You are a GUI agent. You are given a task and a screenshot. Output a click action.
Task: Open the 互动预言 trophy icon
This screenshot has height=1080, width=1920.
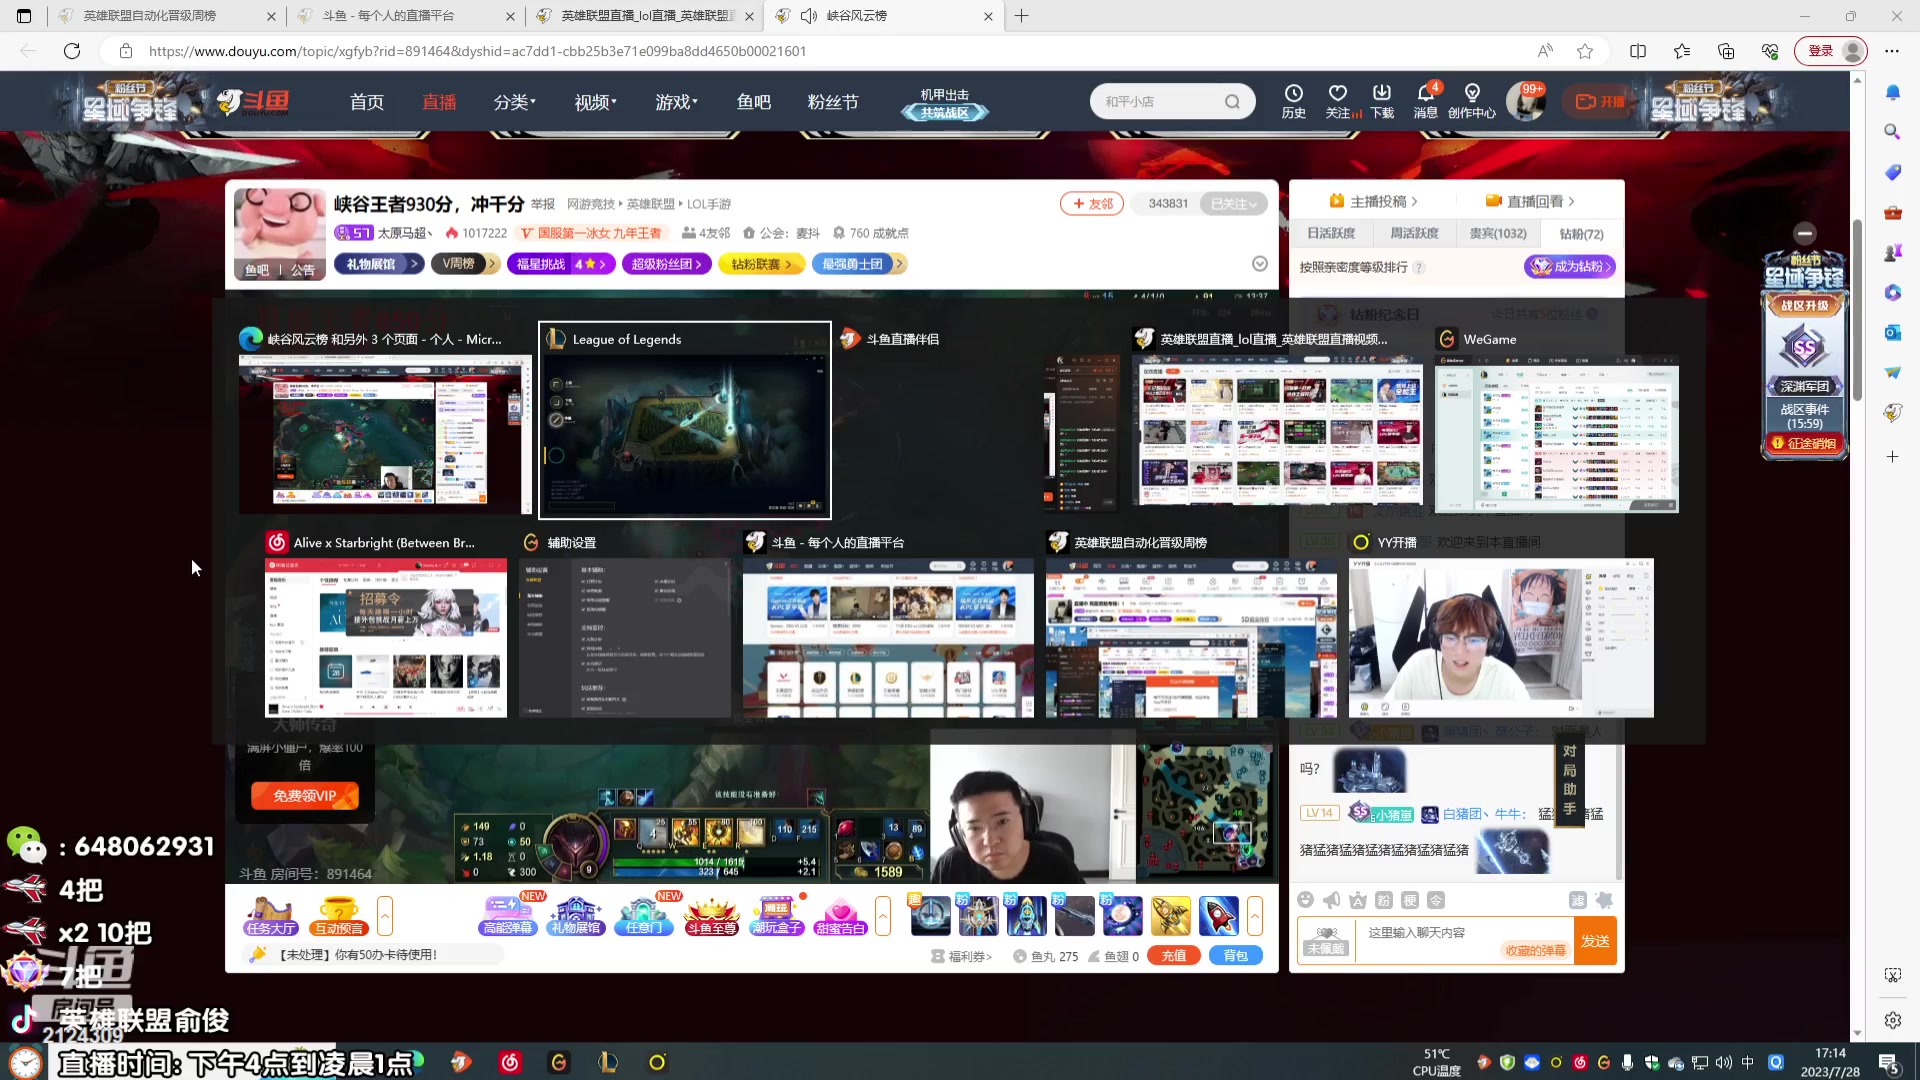click(339, 916)
